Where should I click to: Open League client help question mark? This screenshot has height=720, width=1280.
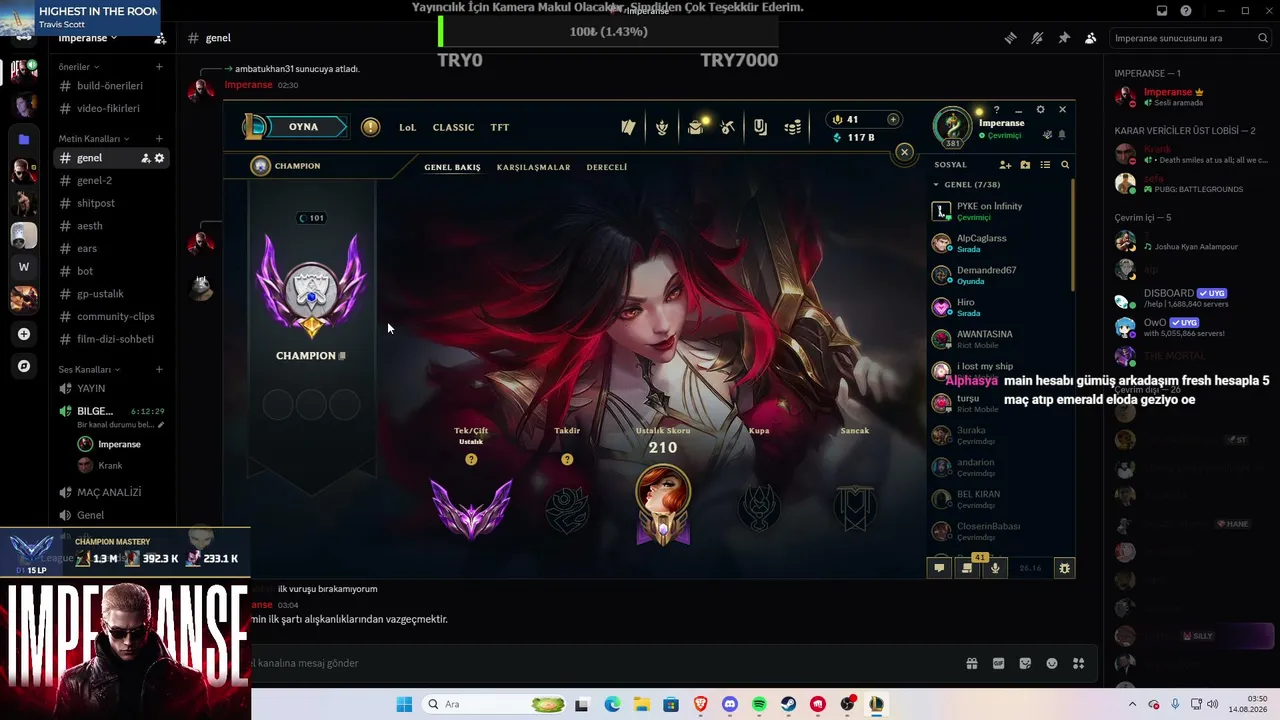(x=996, y=109)
